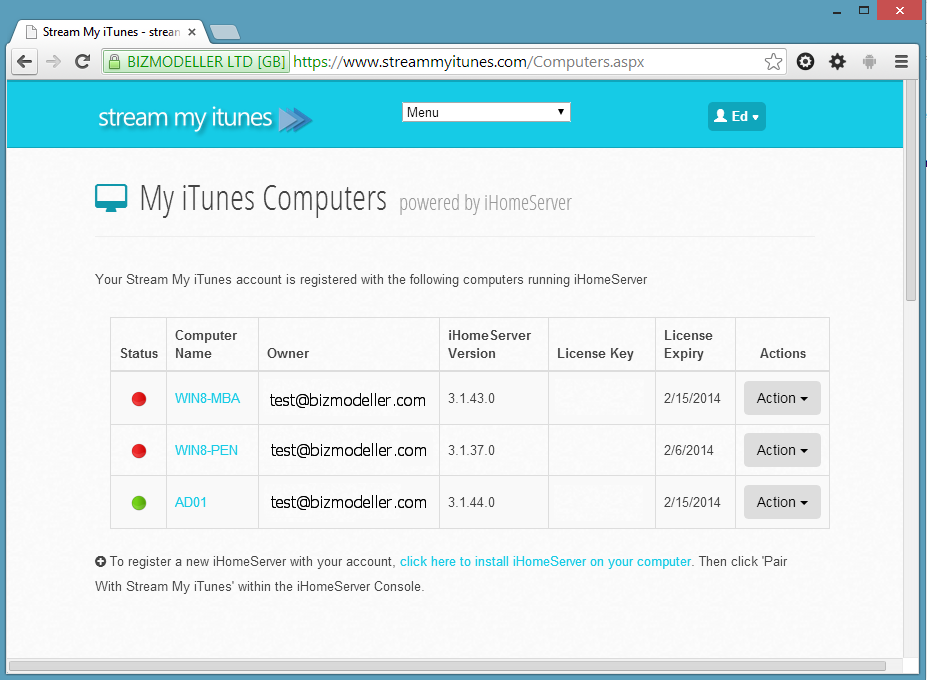This screenshot has height=680, width=927.
Task: Open a new browser tab
Action: (225, 32)
